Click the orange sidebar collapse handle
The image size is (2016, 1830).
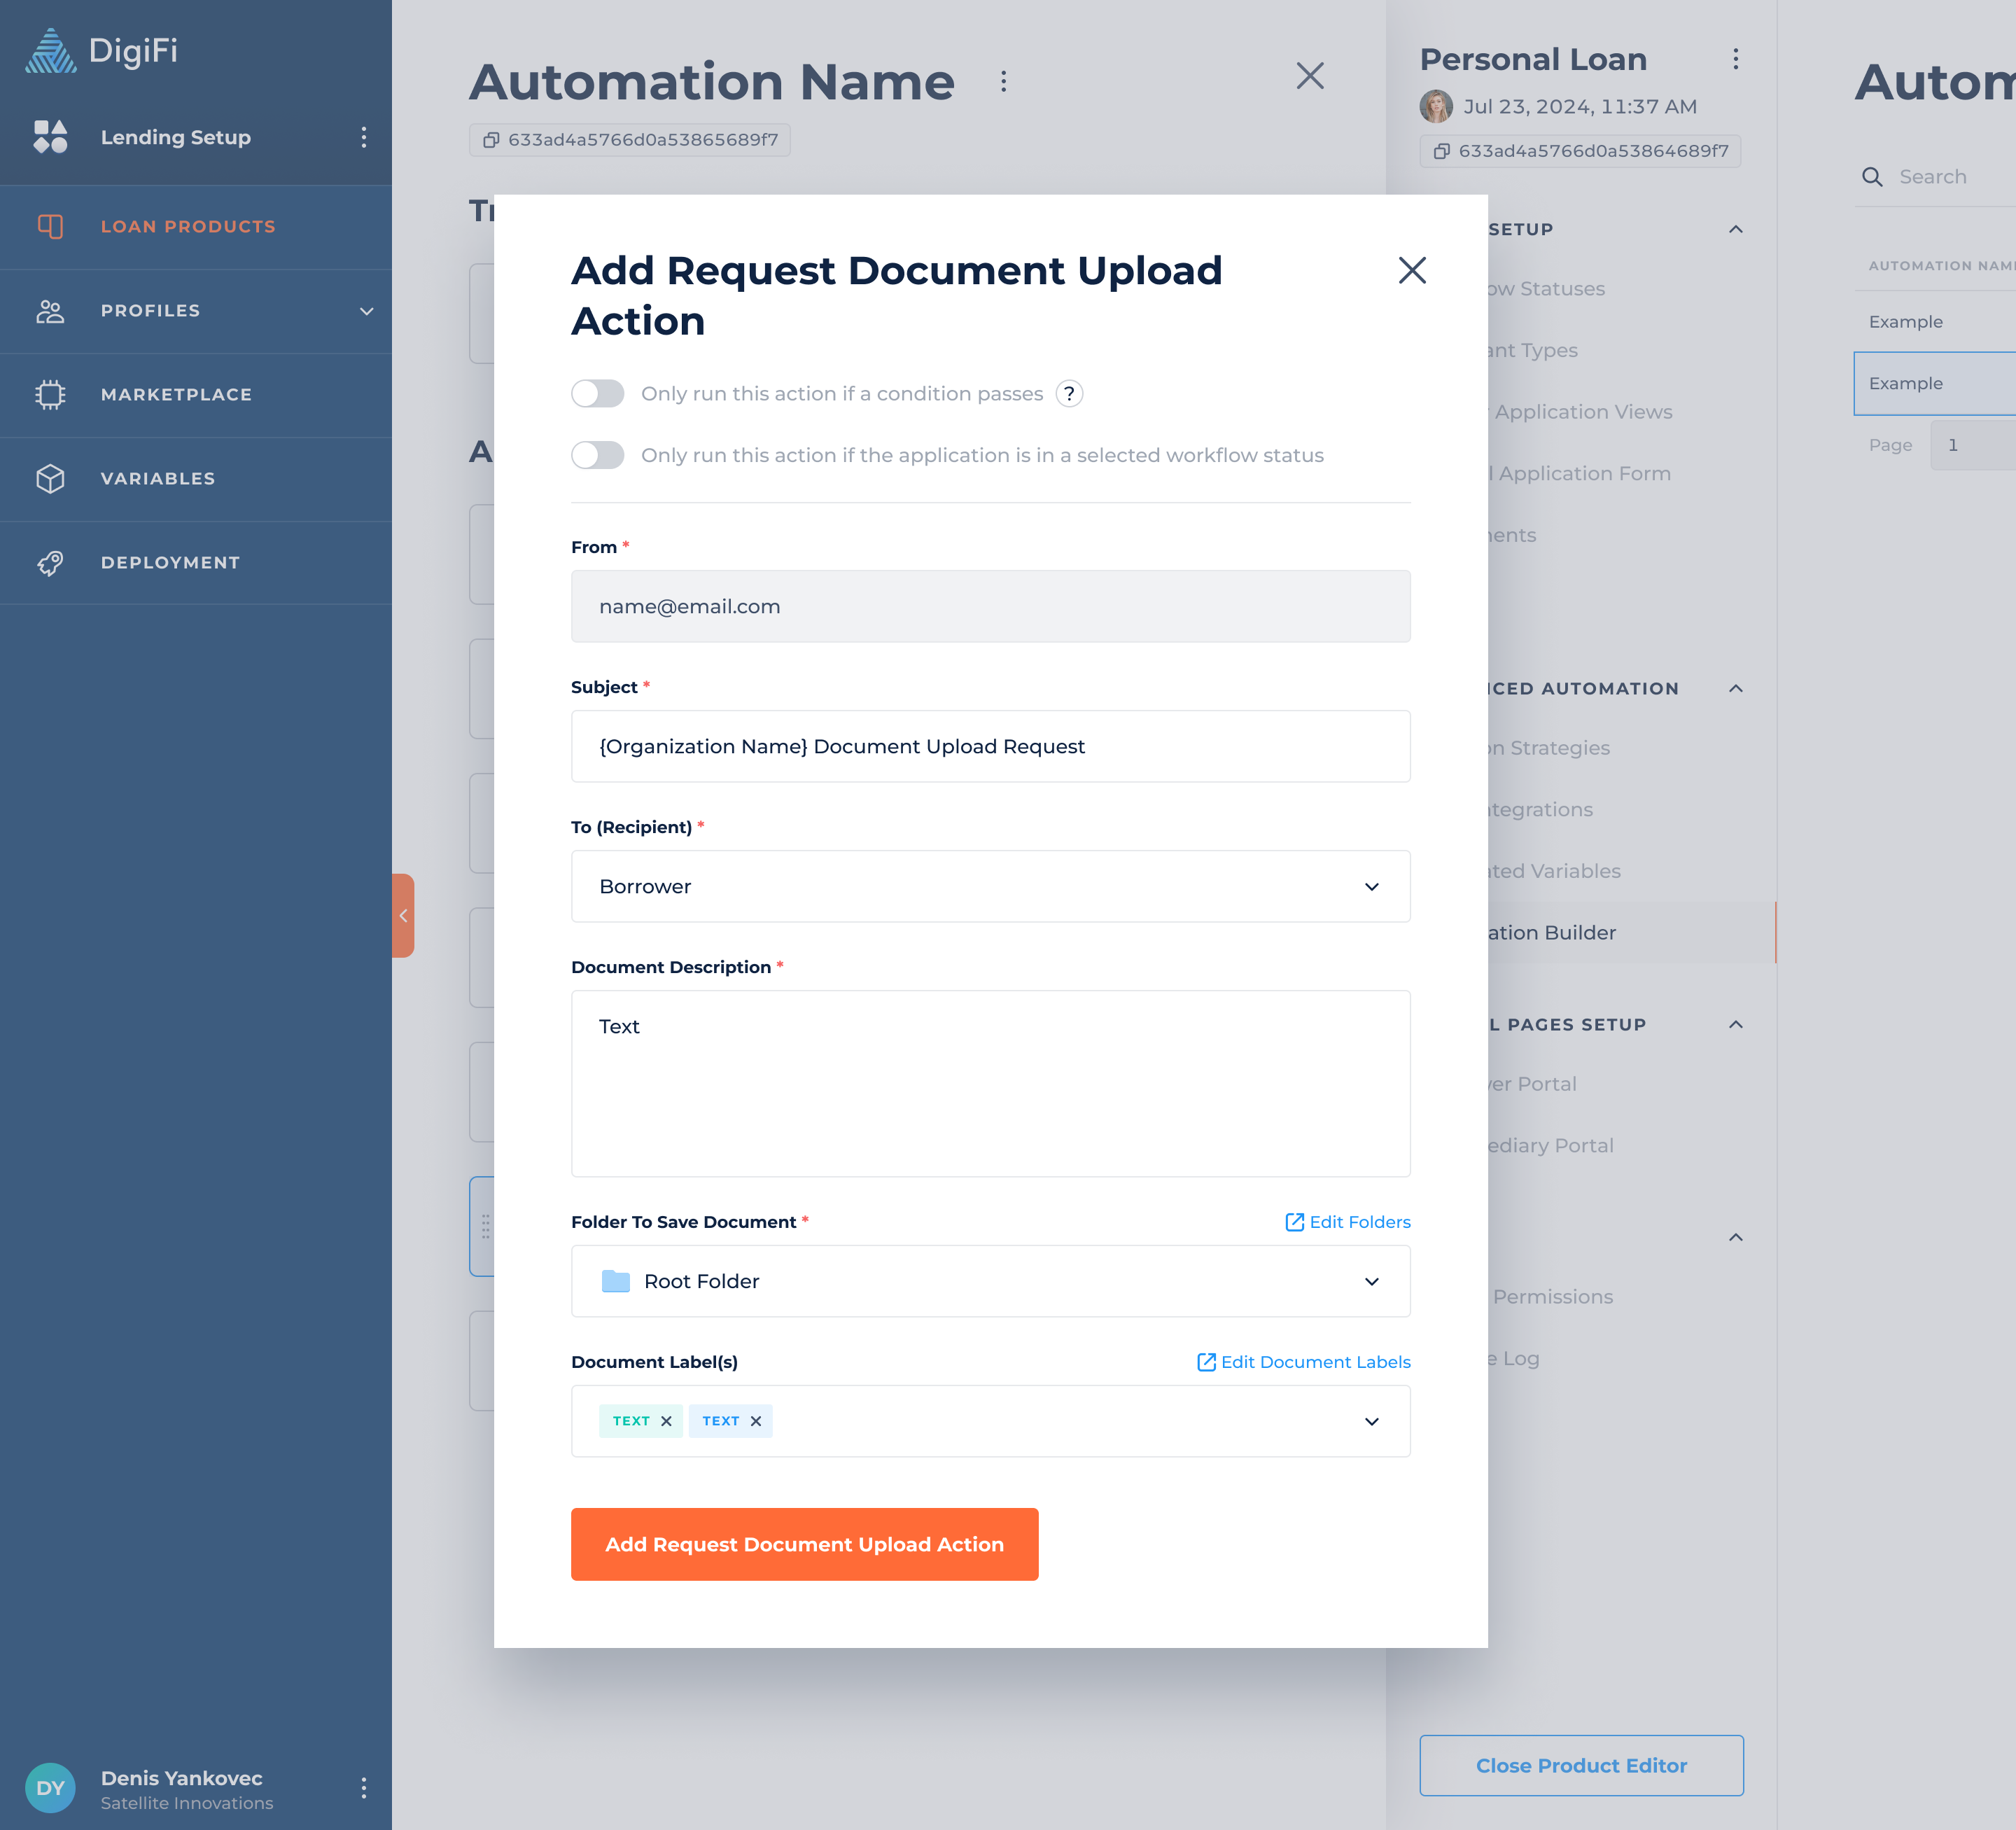point(403,916)
